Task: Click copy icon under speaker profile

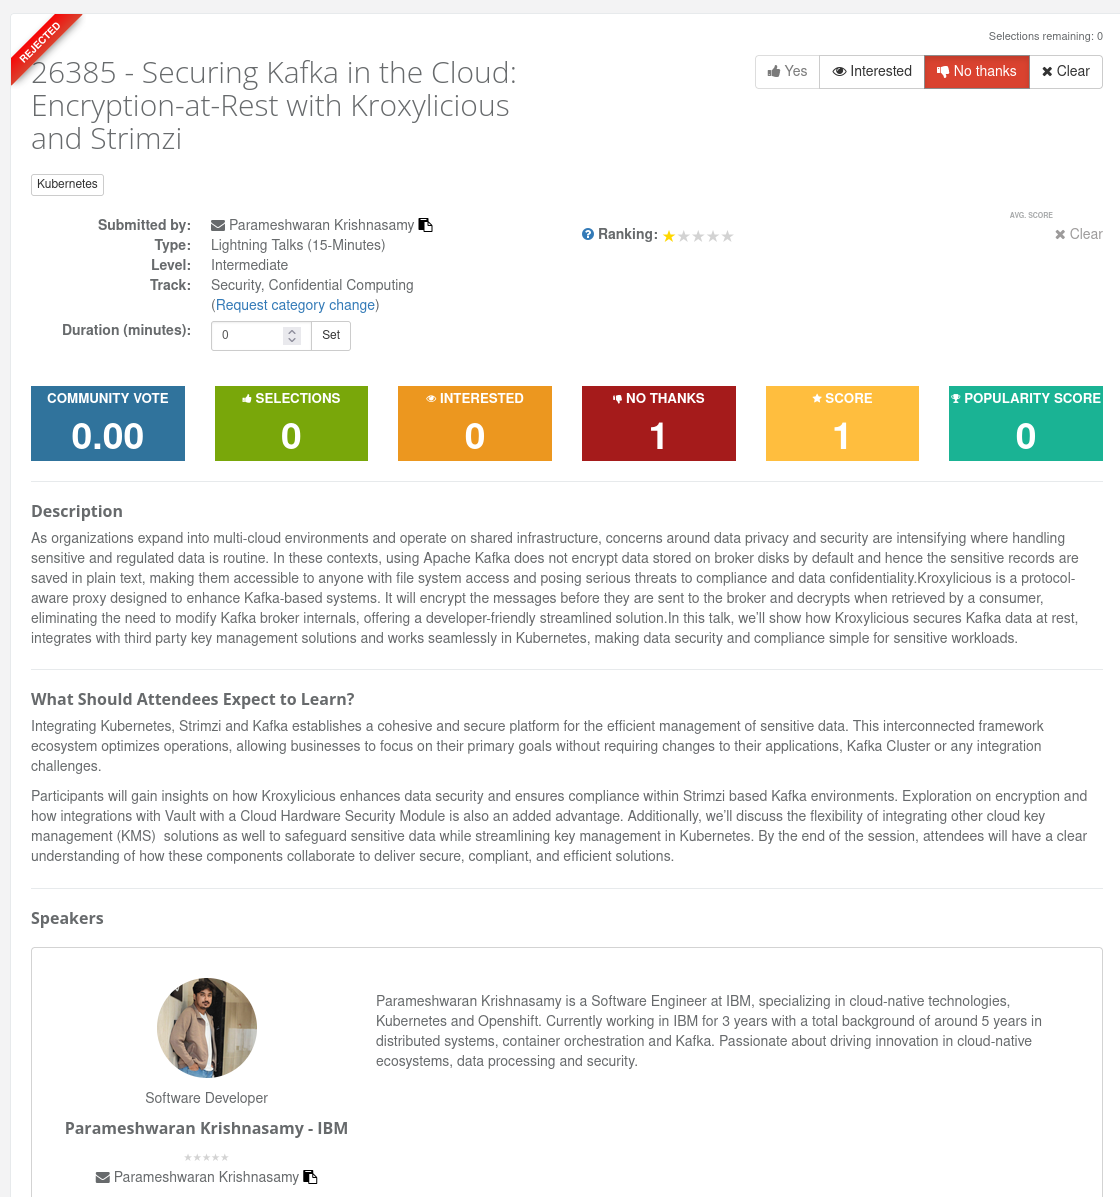Action: pyautogui.click(x=310, y=1177)
